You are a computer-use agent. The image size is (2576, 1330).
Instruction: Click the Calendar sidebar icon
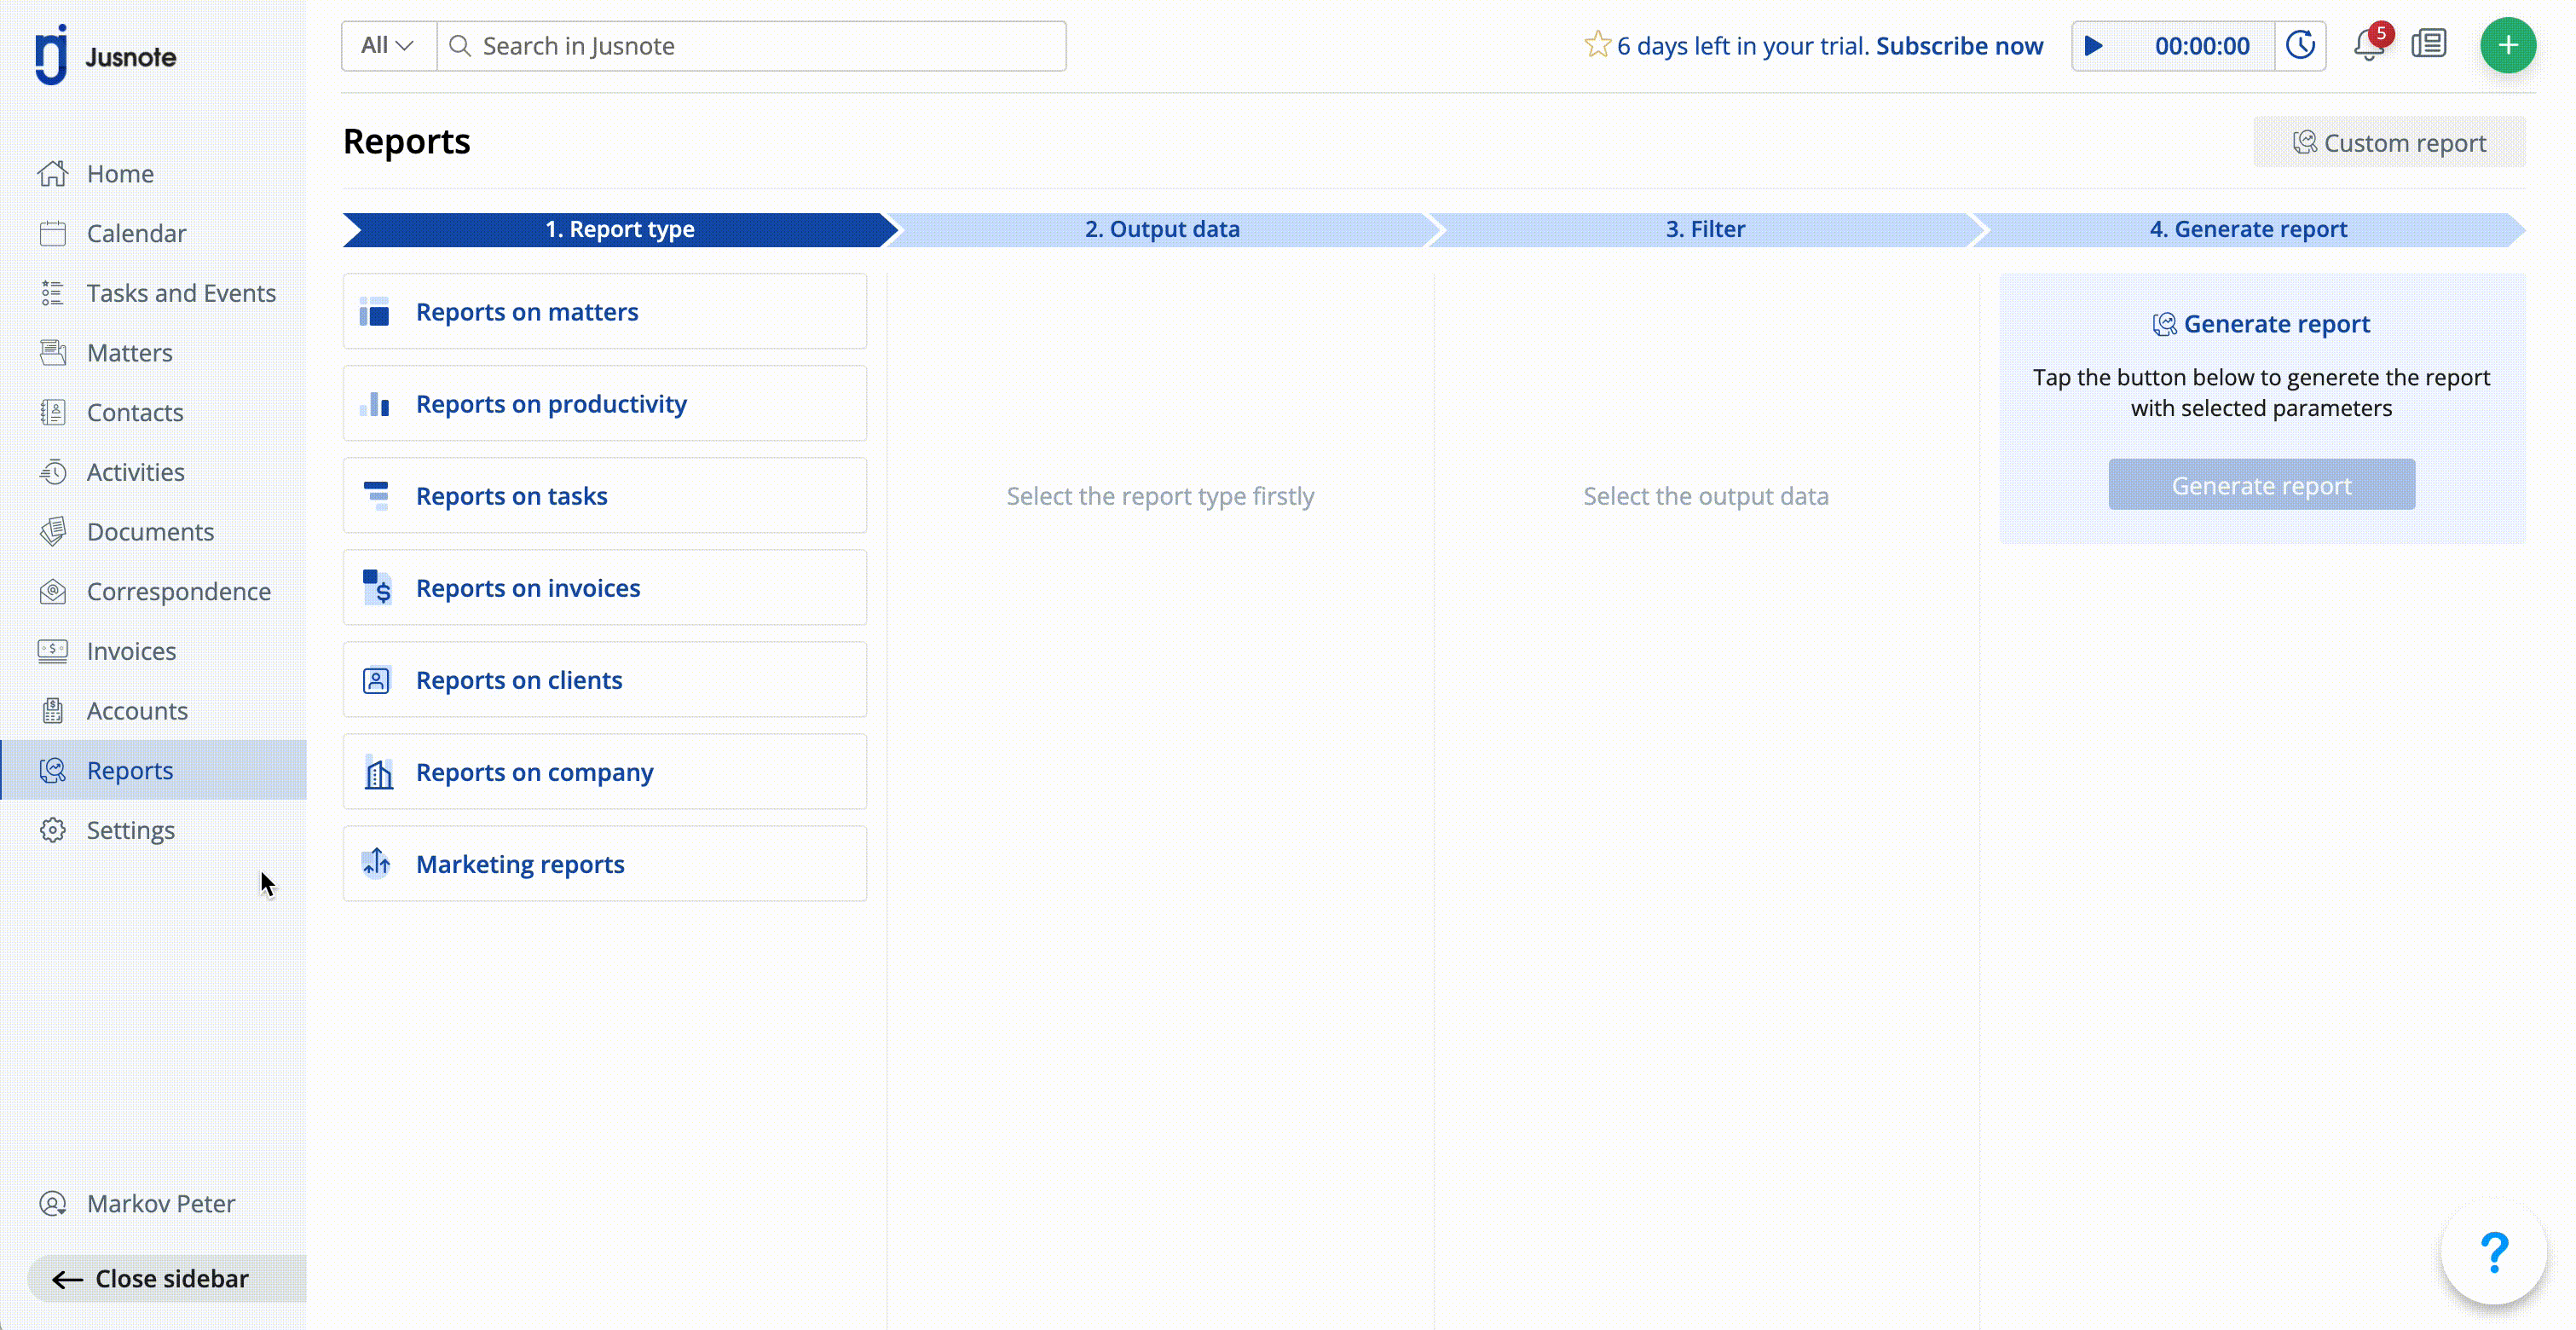coord(53,233)
